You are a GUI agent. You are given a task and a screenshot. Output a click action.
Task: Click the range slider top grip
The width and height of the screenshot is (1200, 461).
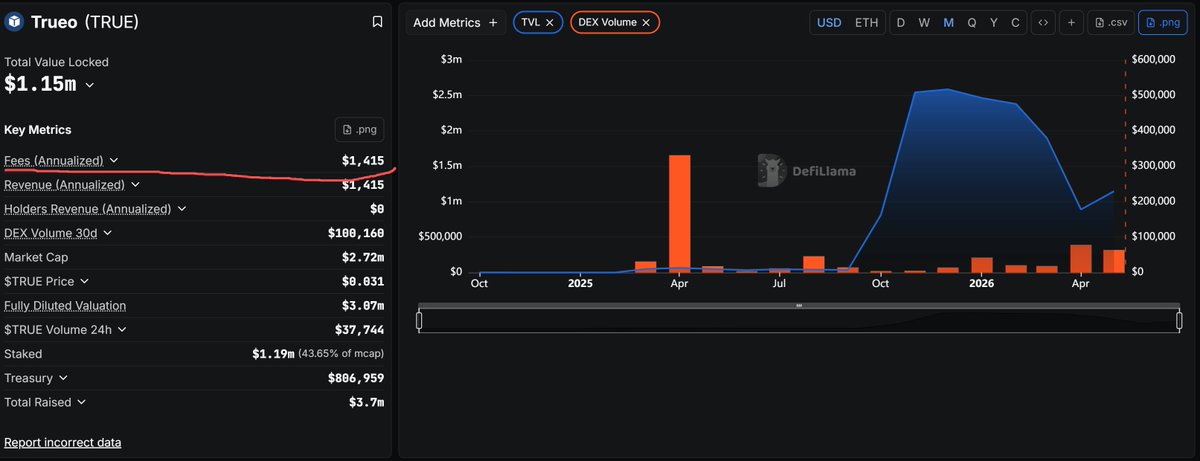click(x=799, y=305)
